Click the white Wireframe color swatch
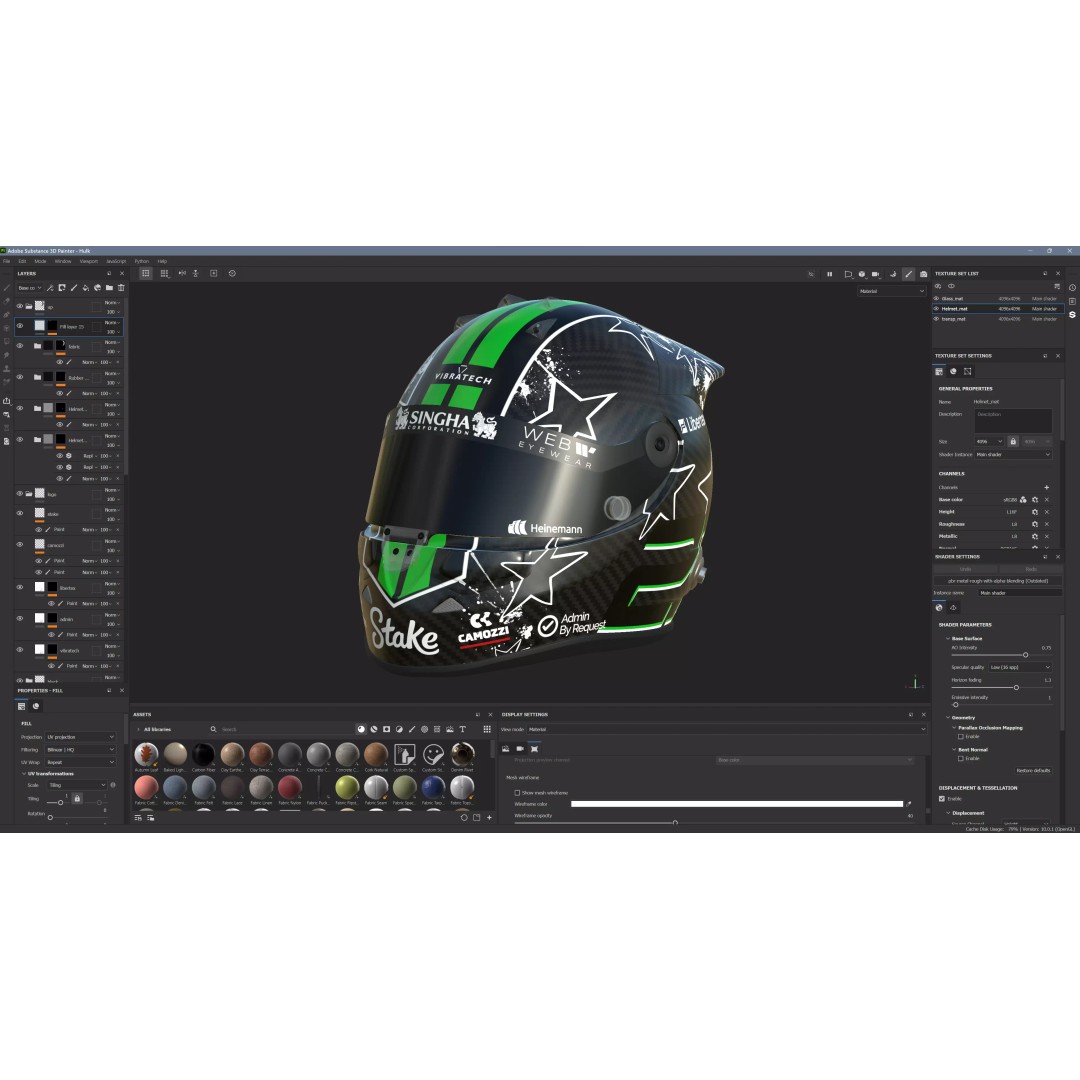Image resolution: width=1080 pixels, height=1080 pixels. pyautogui.click(x=737, y=804)
